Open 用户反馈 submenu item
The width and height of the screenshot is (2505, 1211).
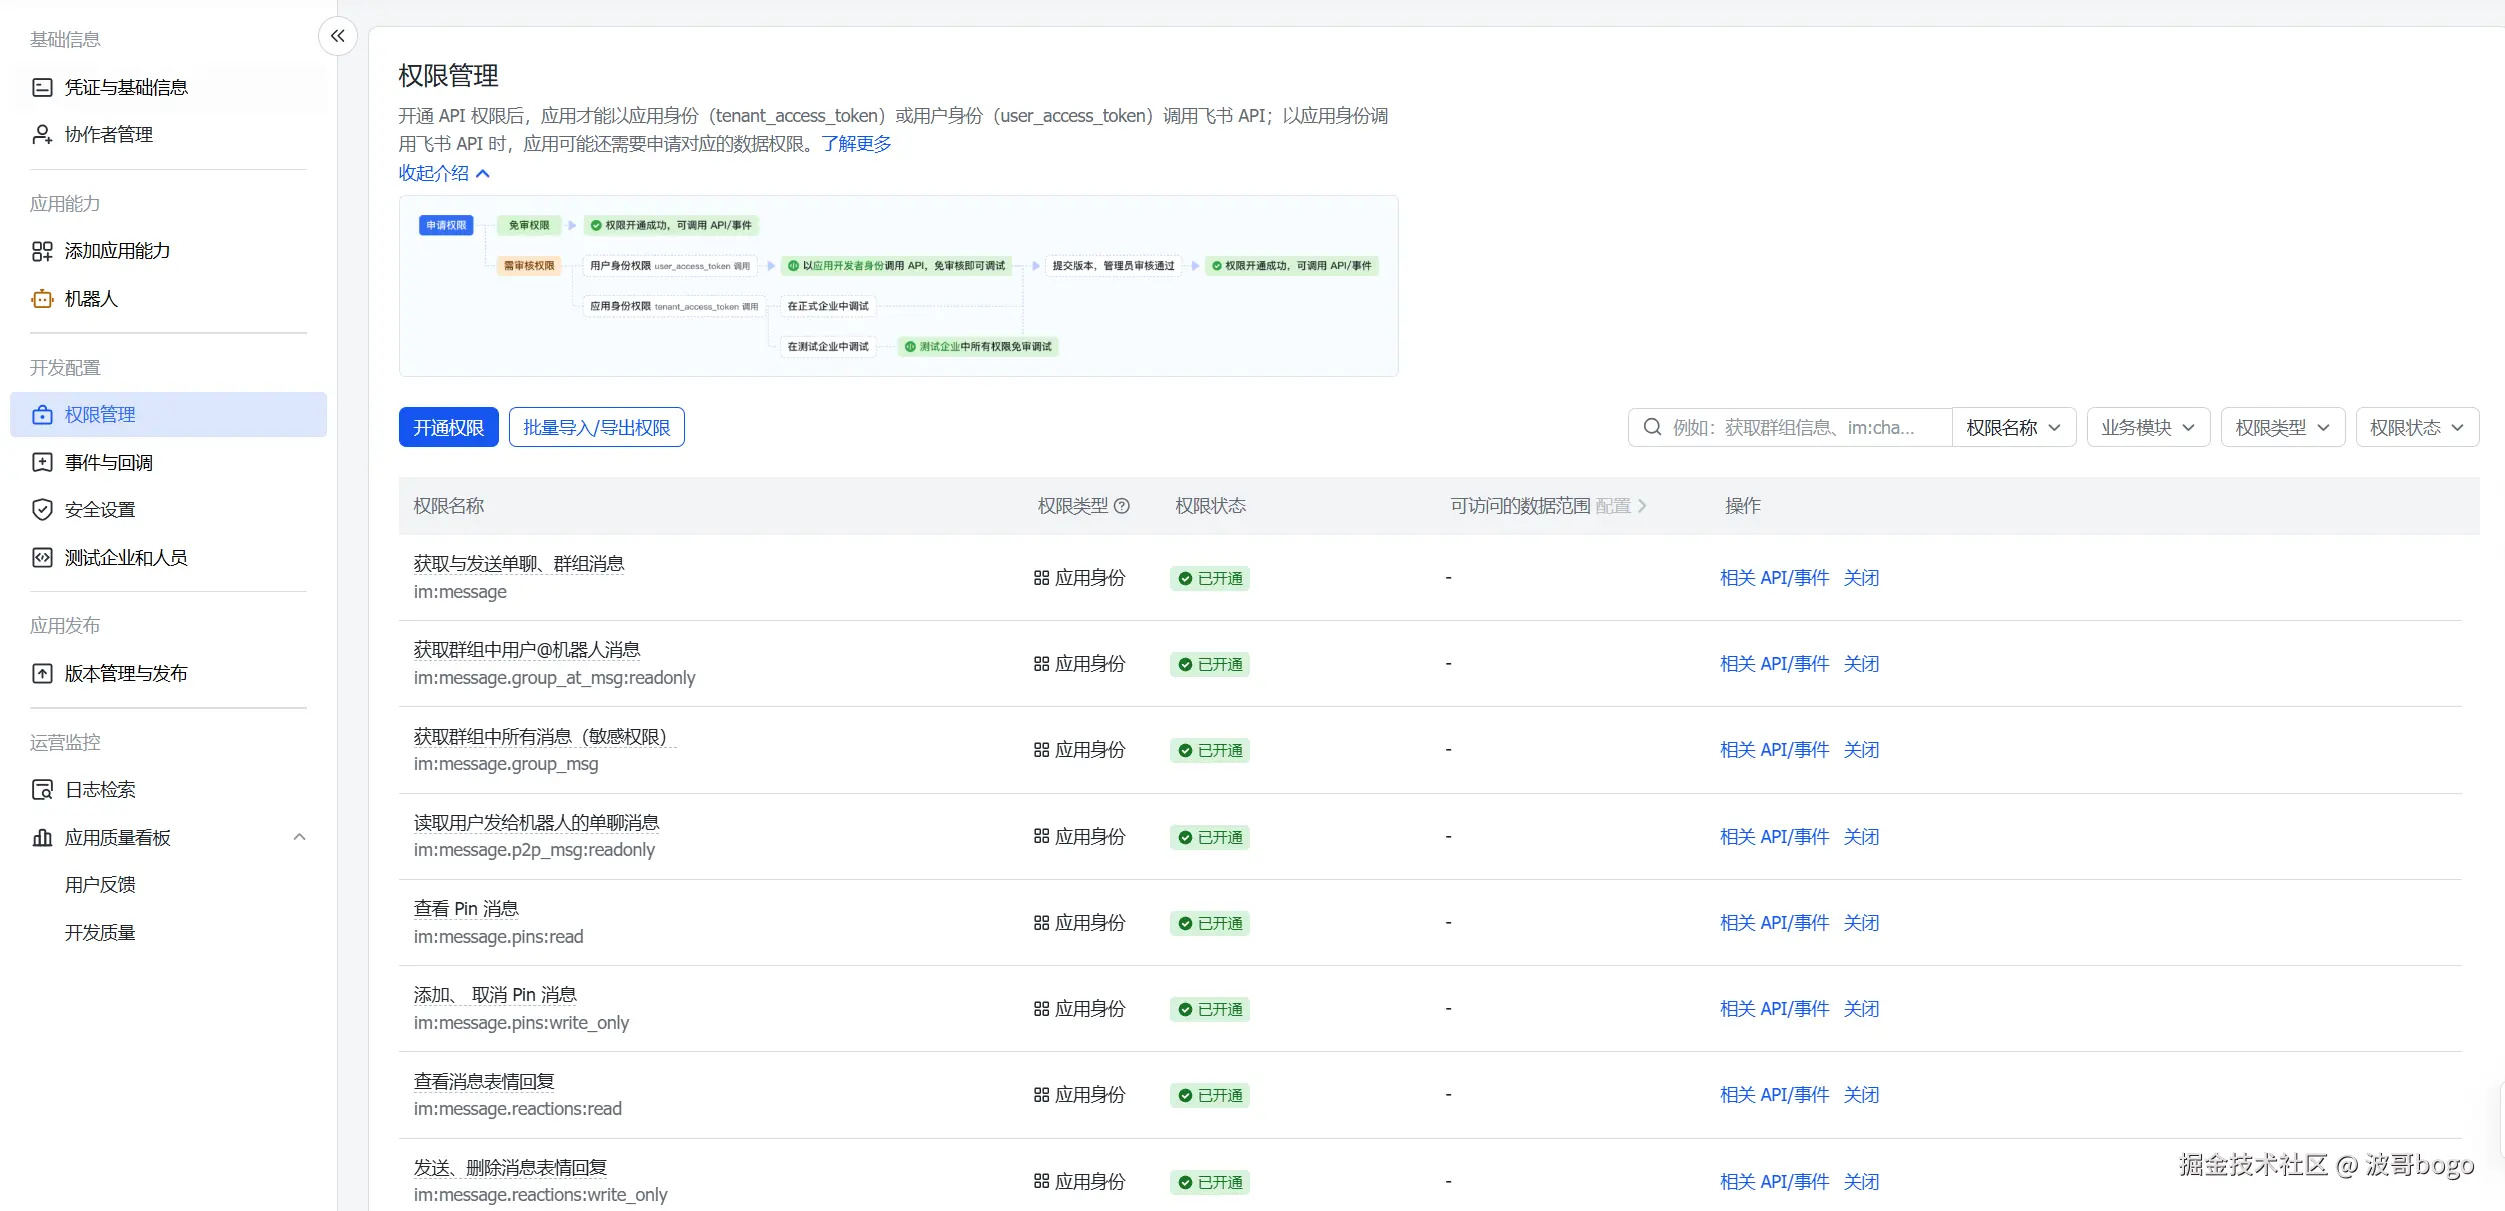point(100,885)
